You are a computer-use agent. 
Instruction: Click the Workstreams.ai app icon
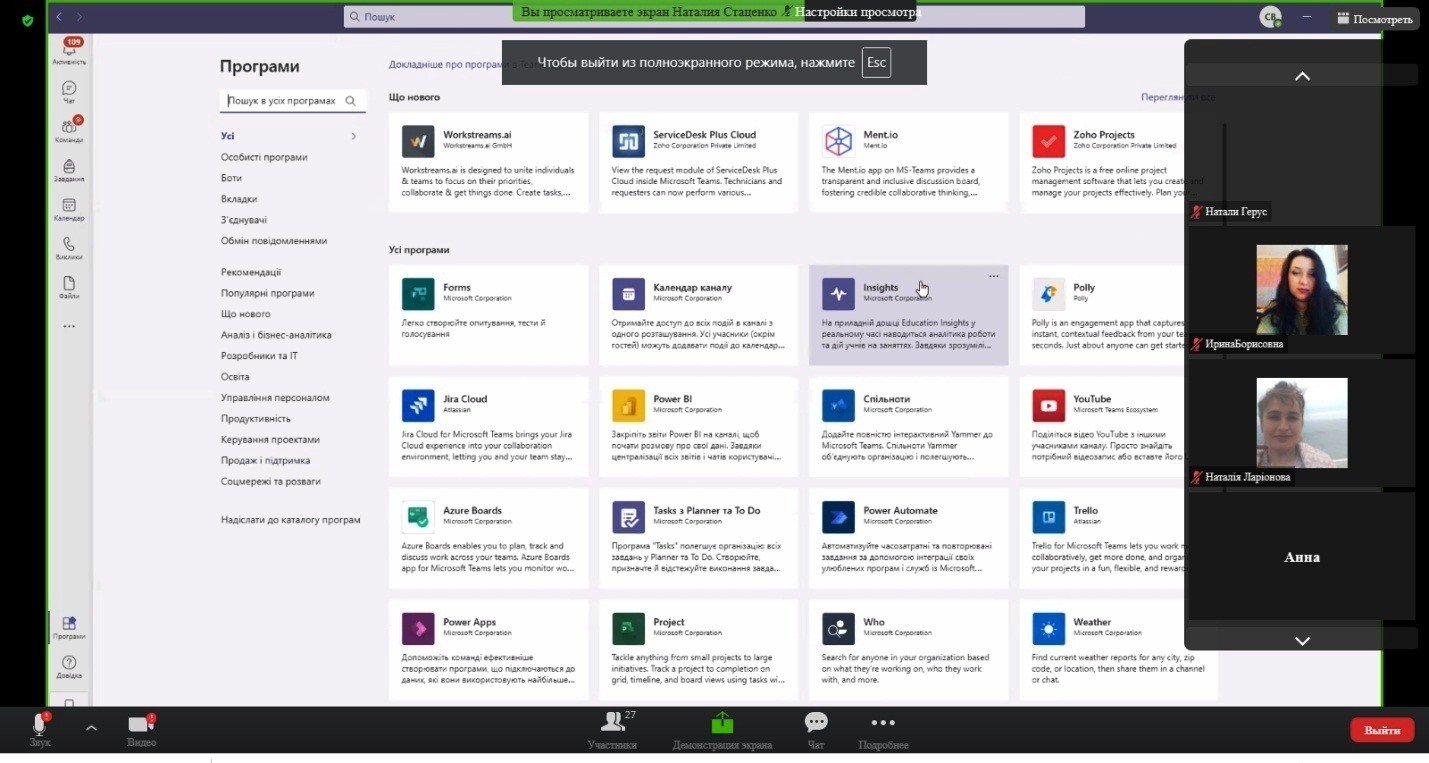coord(418,141)
